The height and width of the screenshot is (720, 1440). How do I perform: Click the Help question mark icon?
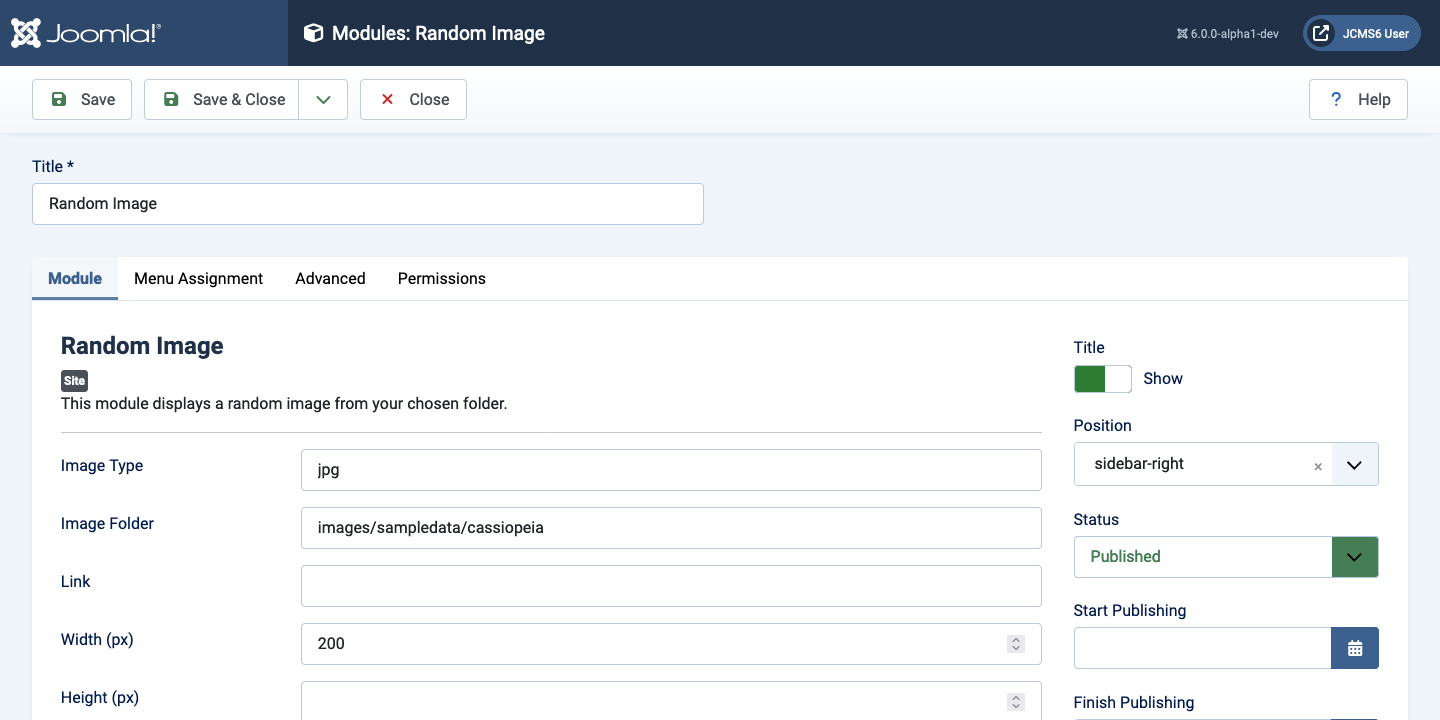click(x=1335, y=99)
